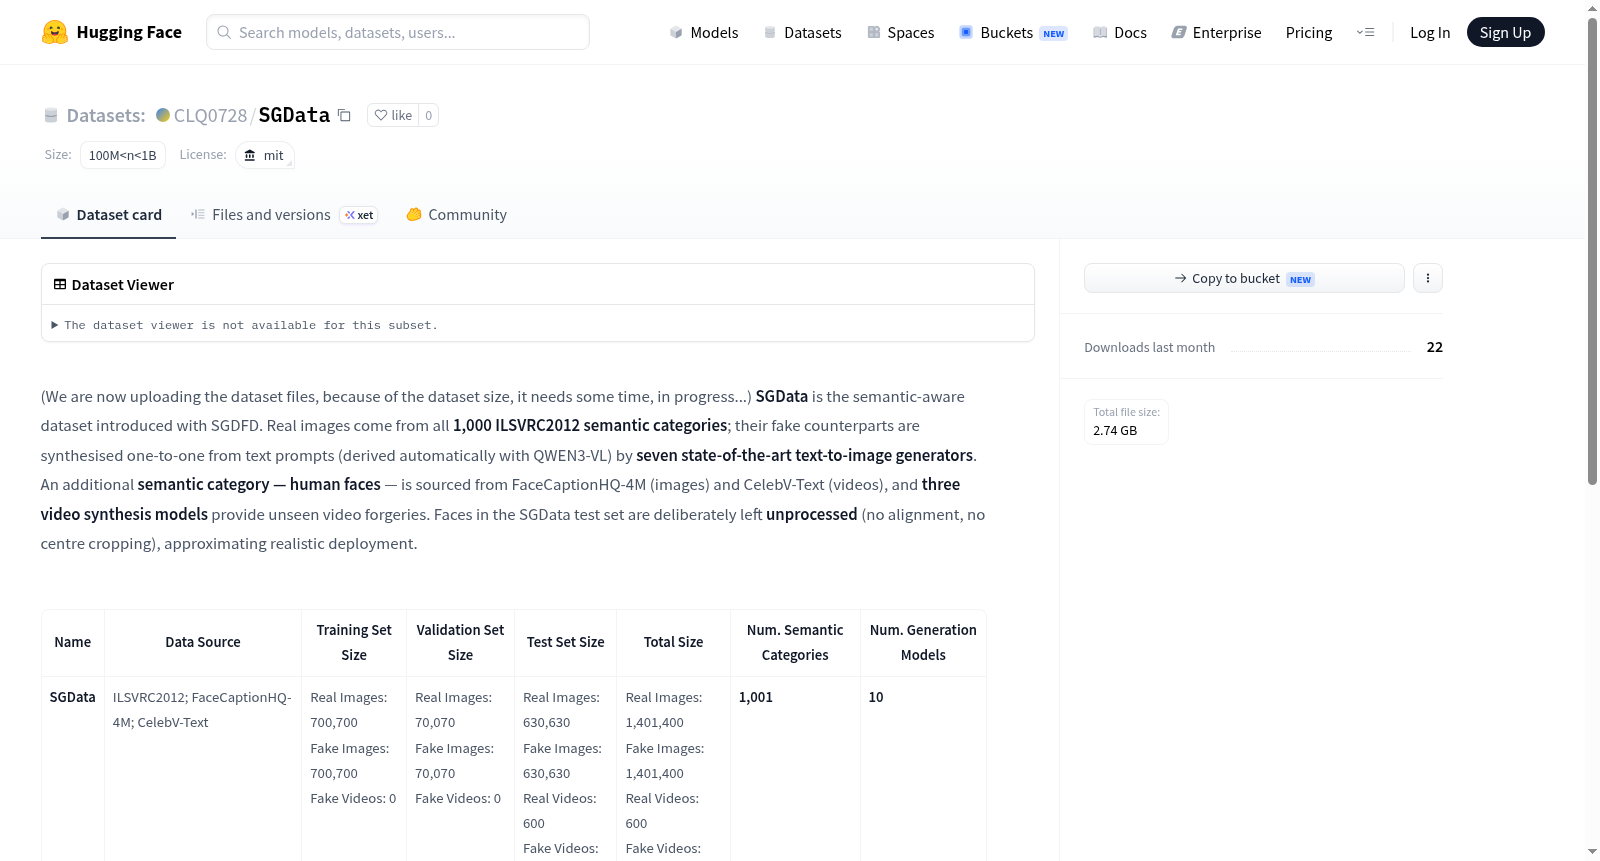Open Buckets in the navigation bar
Viewport: 1600px width, 861px height.
tap(1013, 32)
